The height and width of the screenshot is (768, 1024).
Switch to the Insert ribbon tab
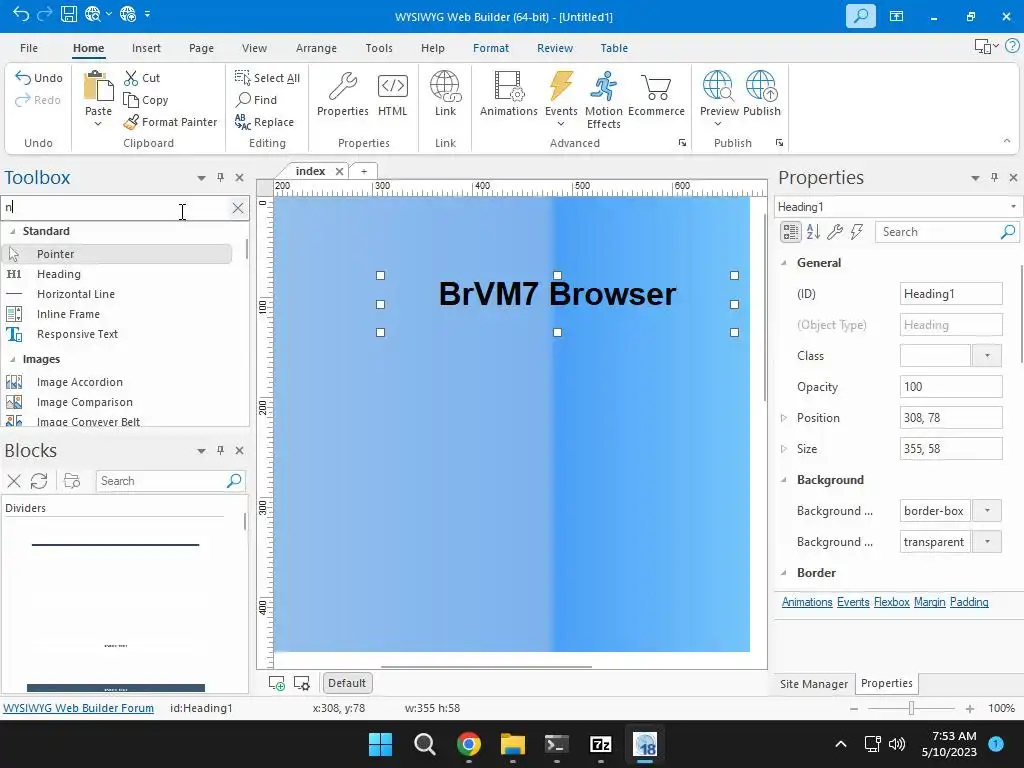click(x=146, y=48)
